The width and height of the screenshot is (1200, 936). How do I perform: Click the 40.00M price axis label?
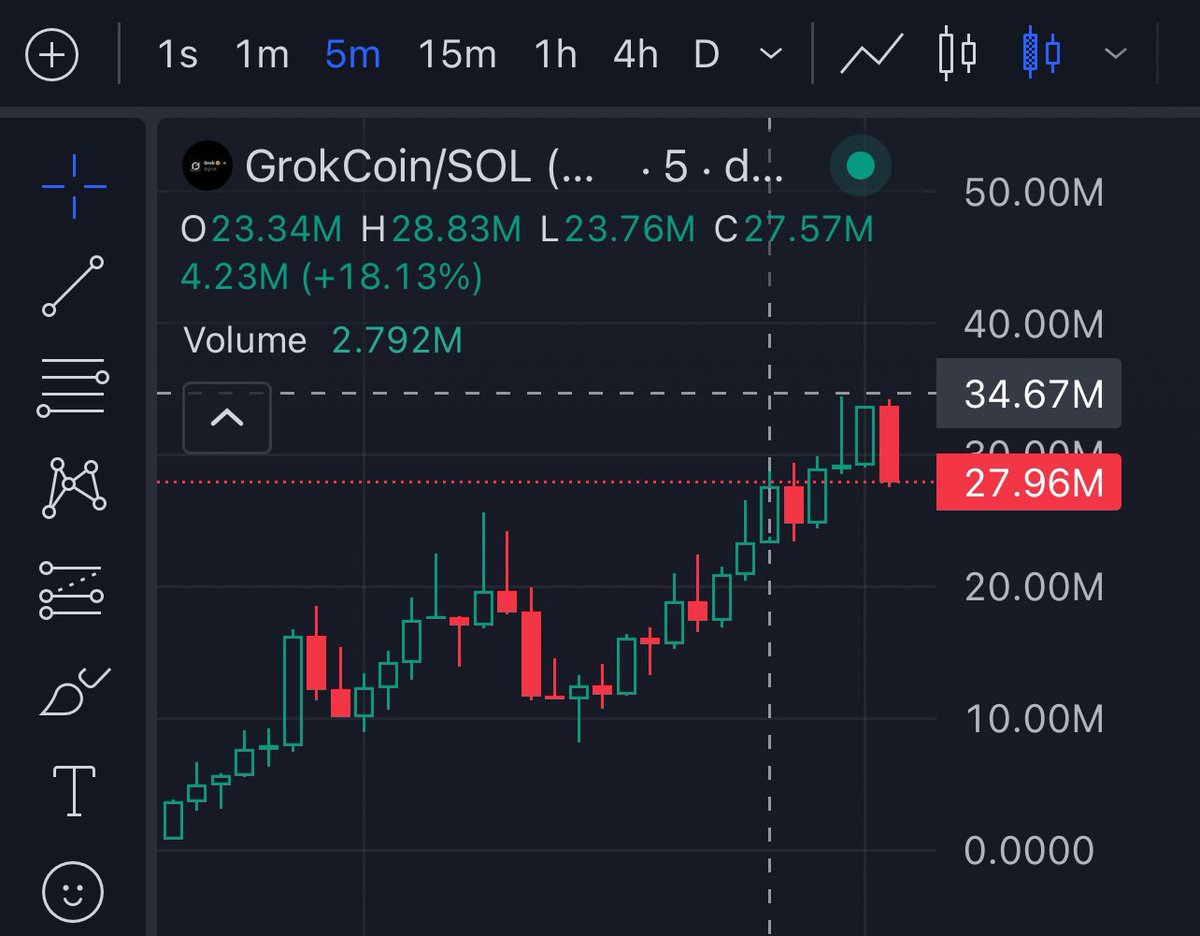[x=1034, y=323]
